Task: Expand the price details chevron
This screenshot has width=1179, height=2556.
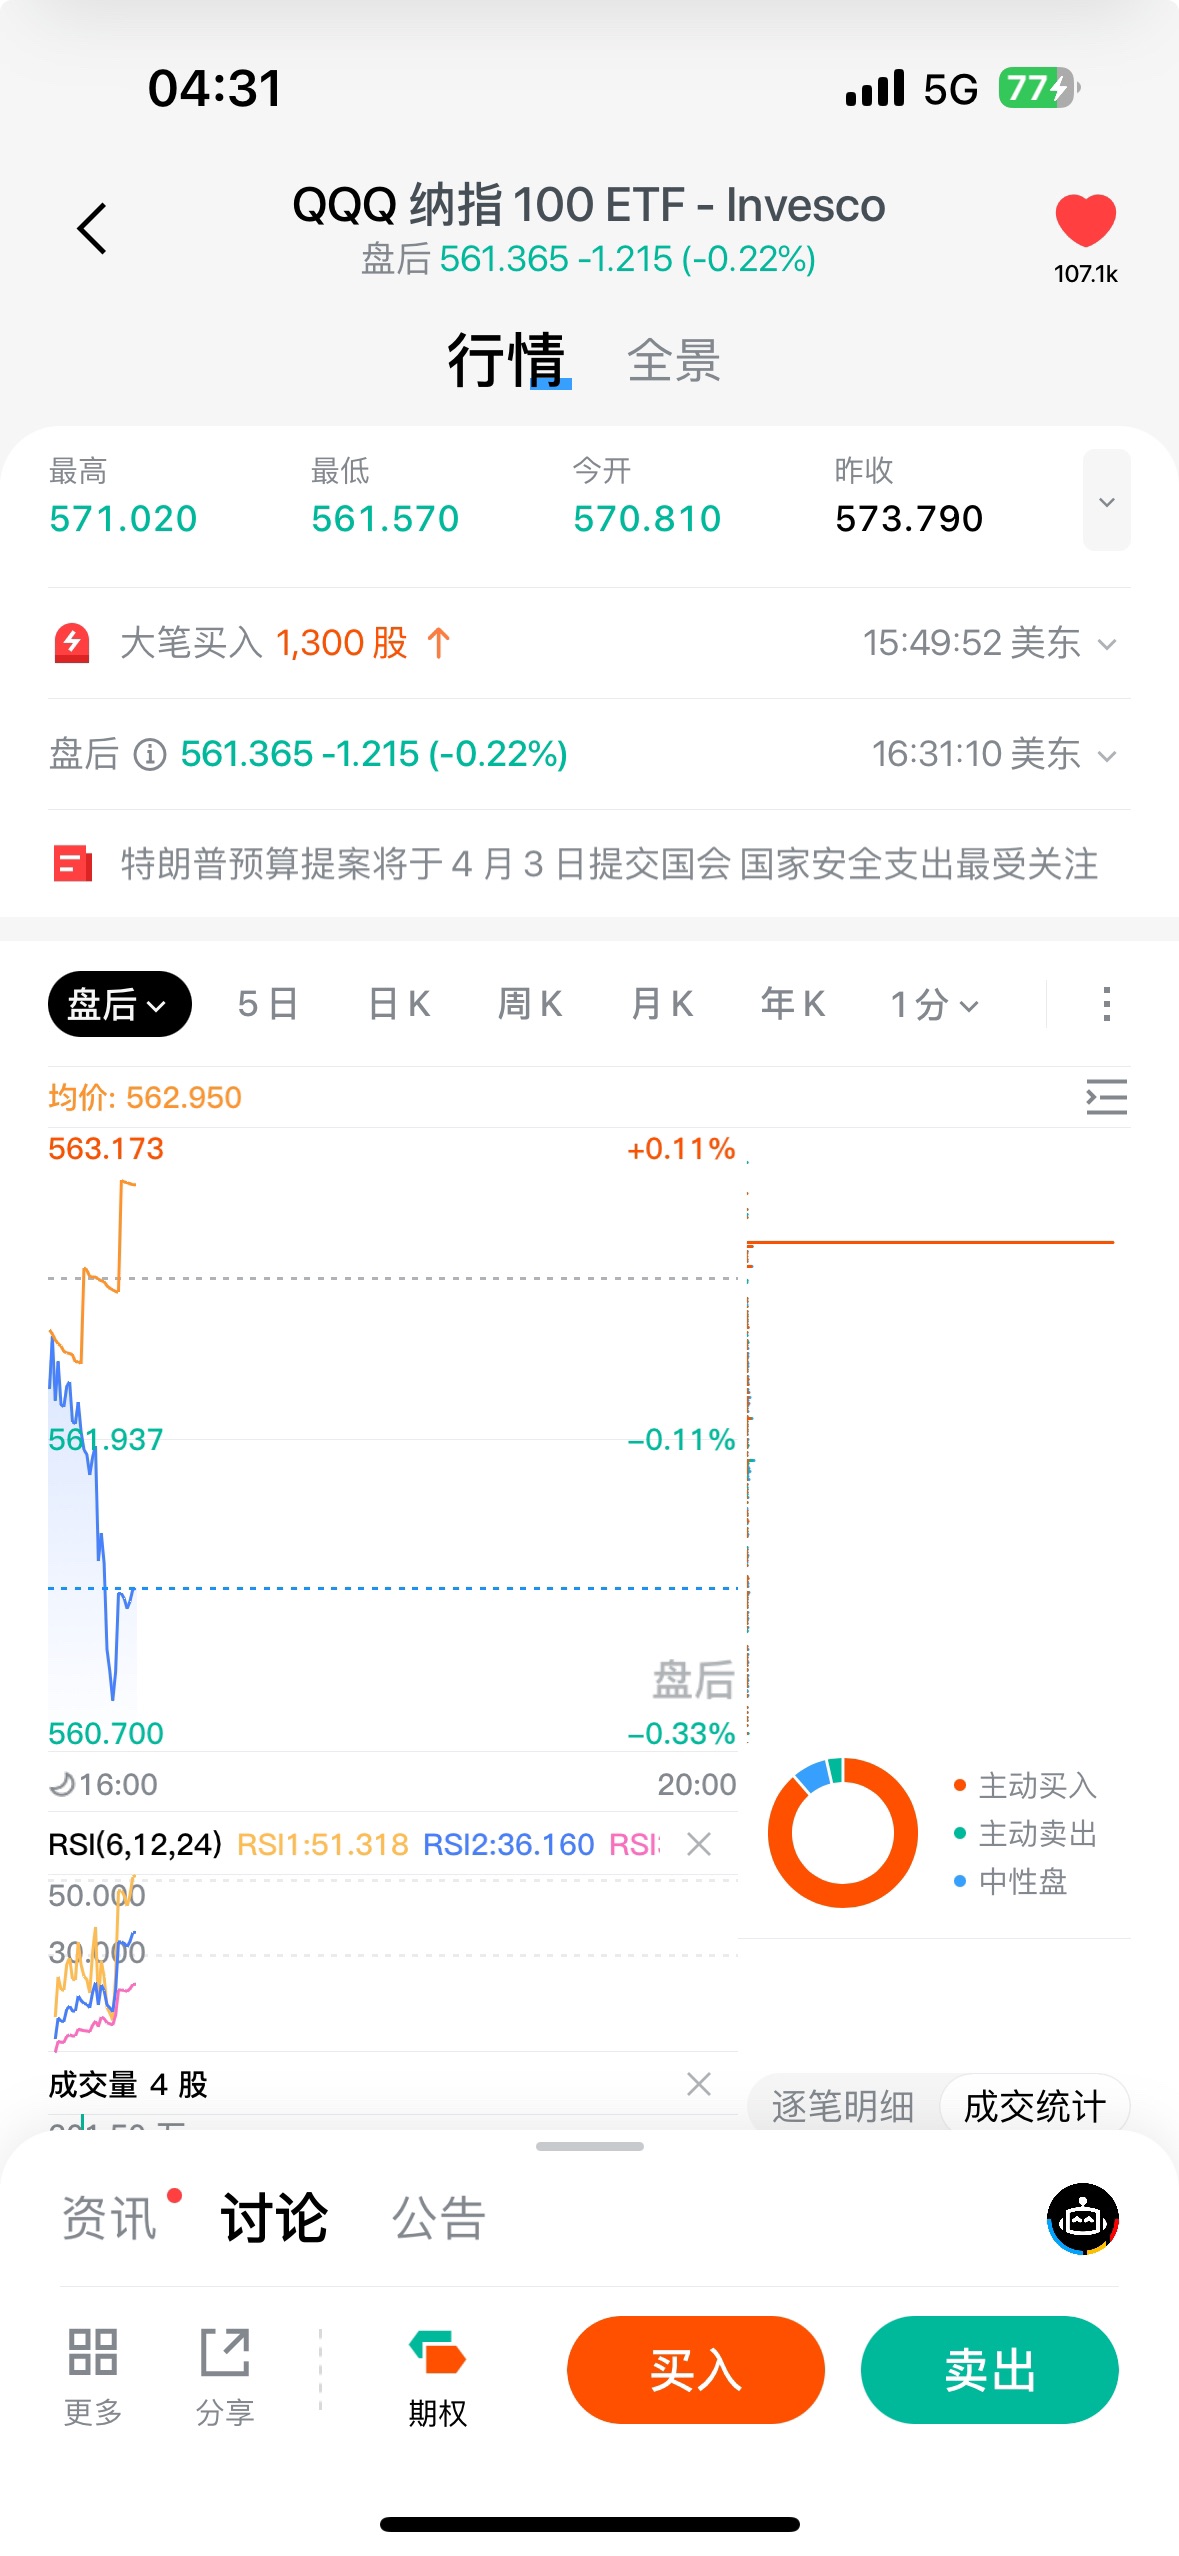Action: click(1106, 500)
